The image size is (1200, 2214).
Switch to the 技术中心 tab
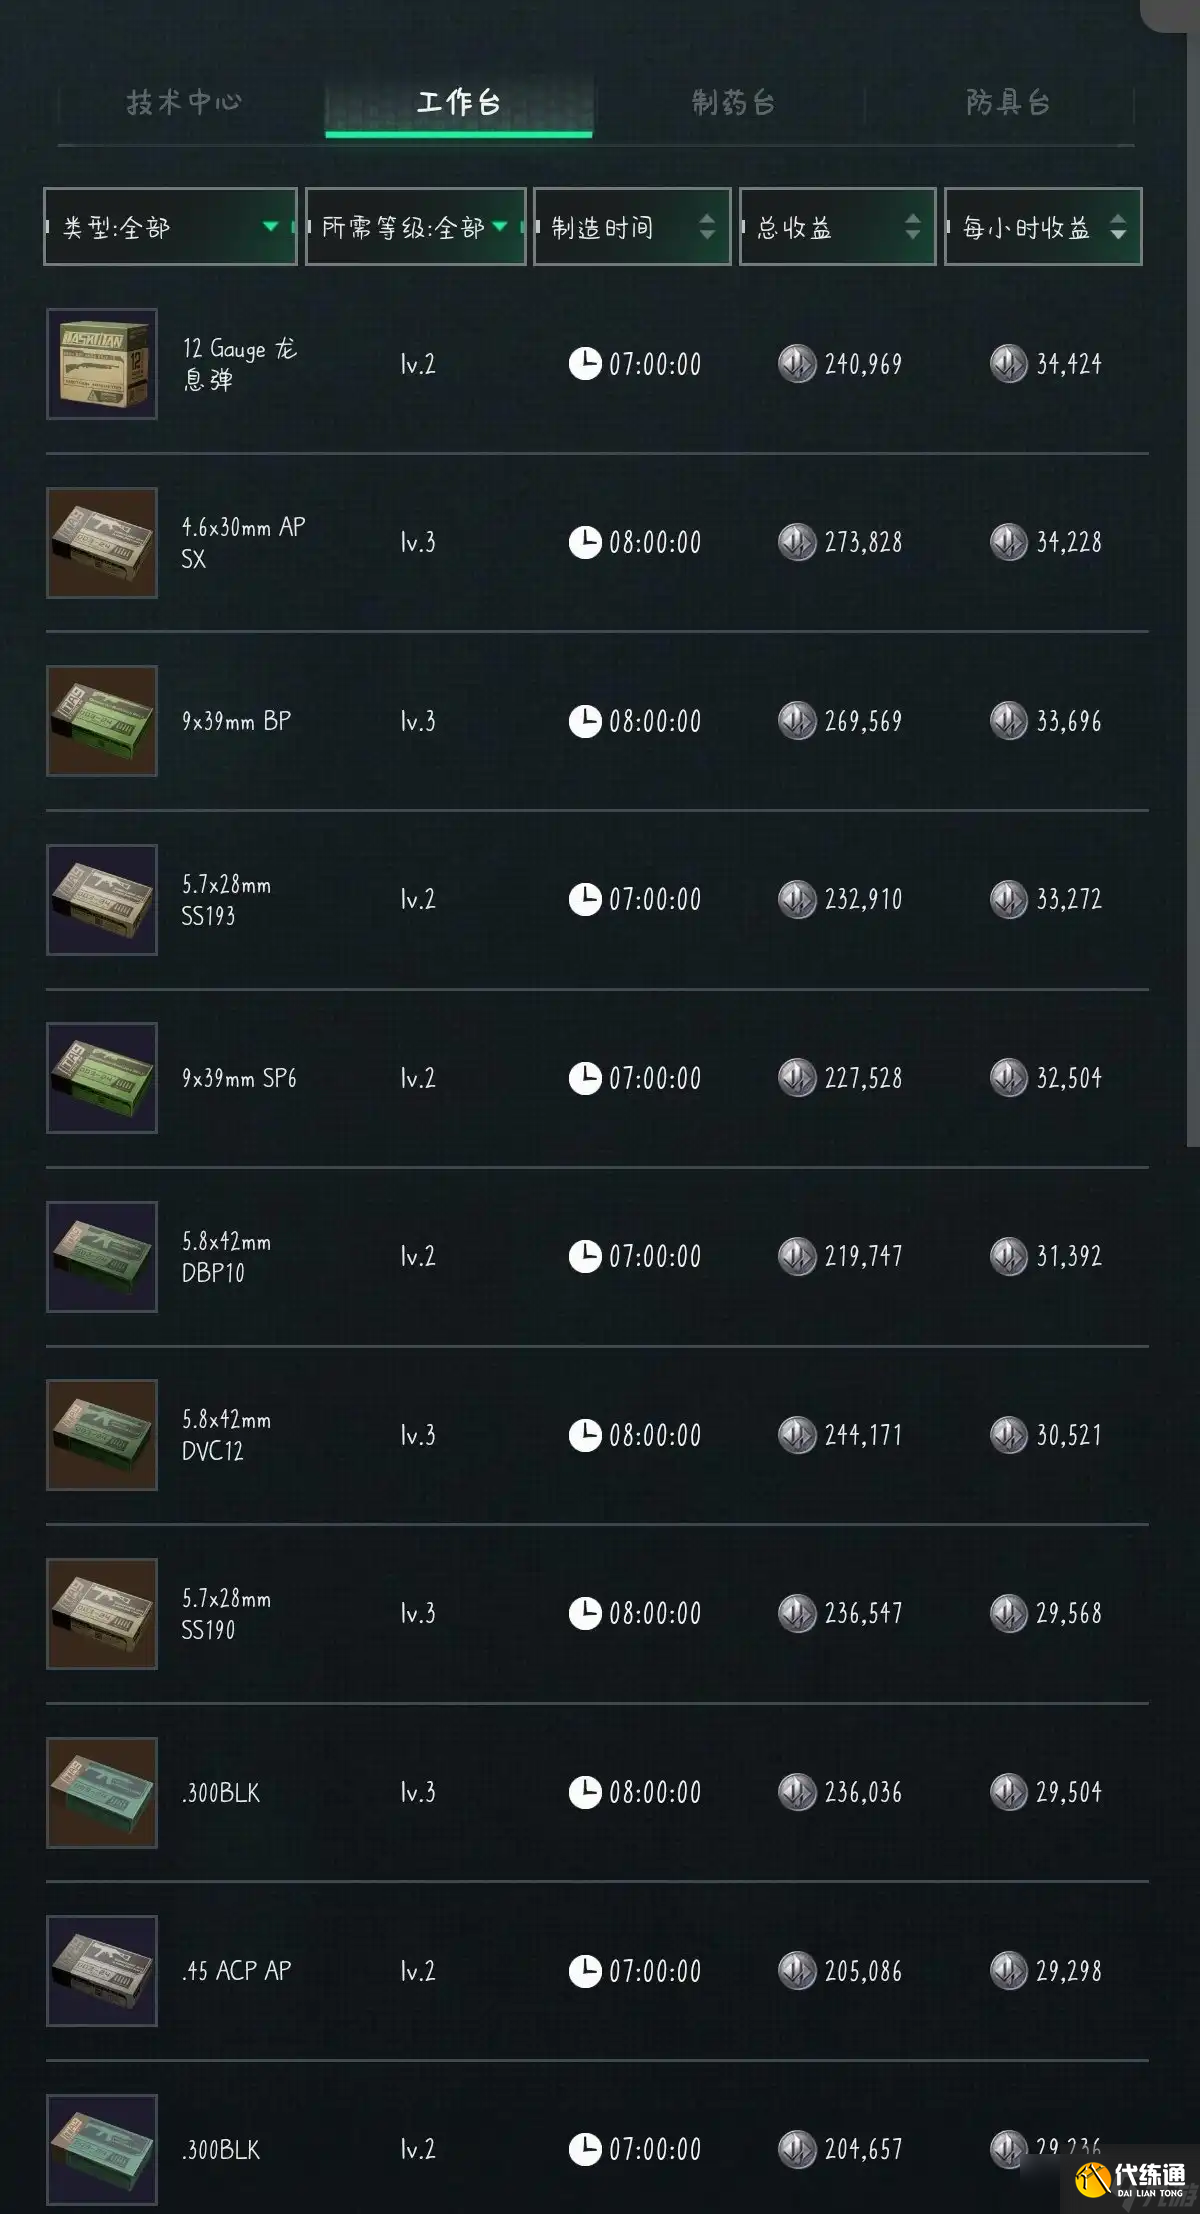[x=185, y=102]
